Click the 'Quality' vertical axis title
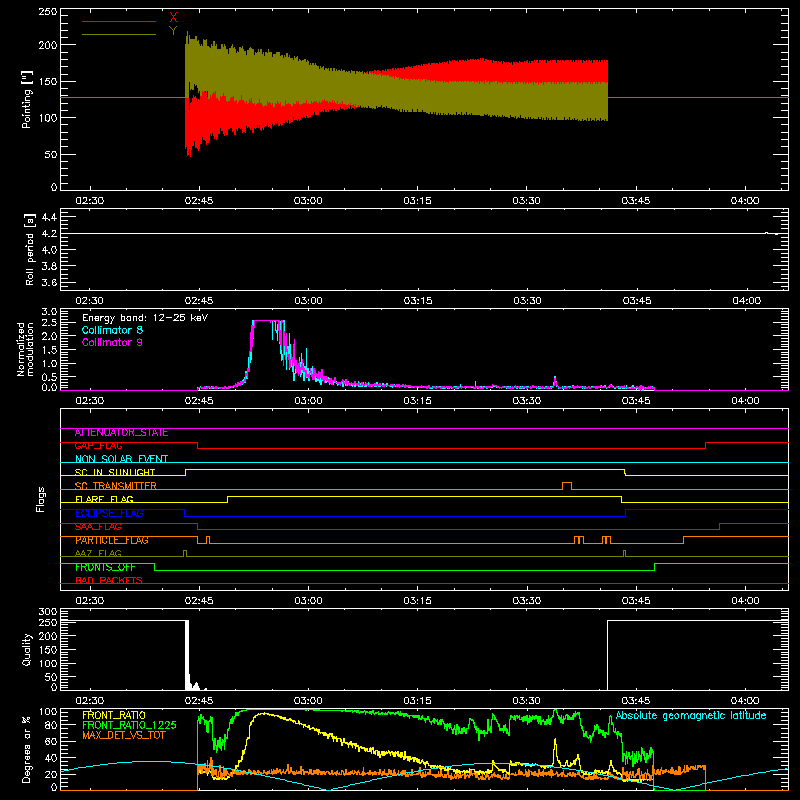 27,649
